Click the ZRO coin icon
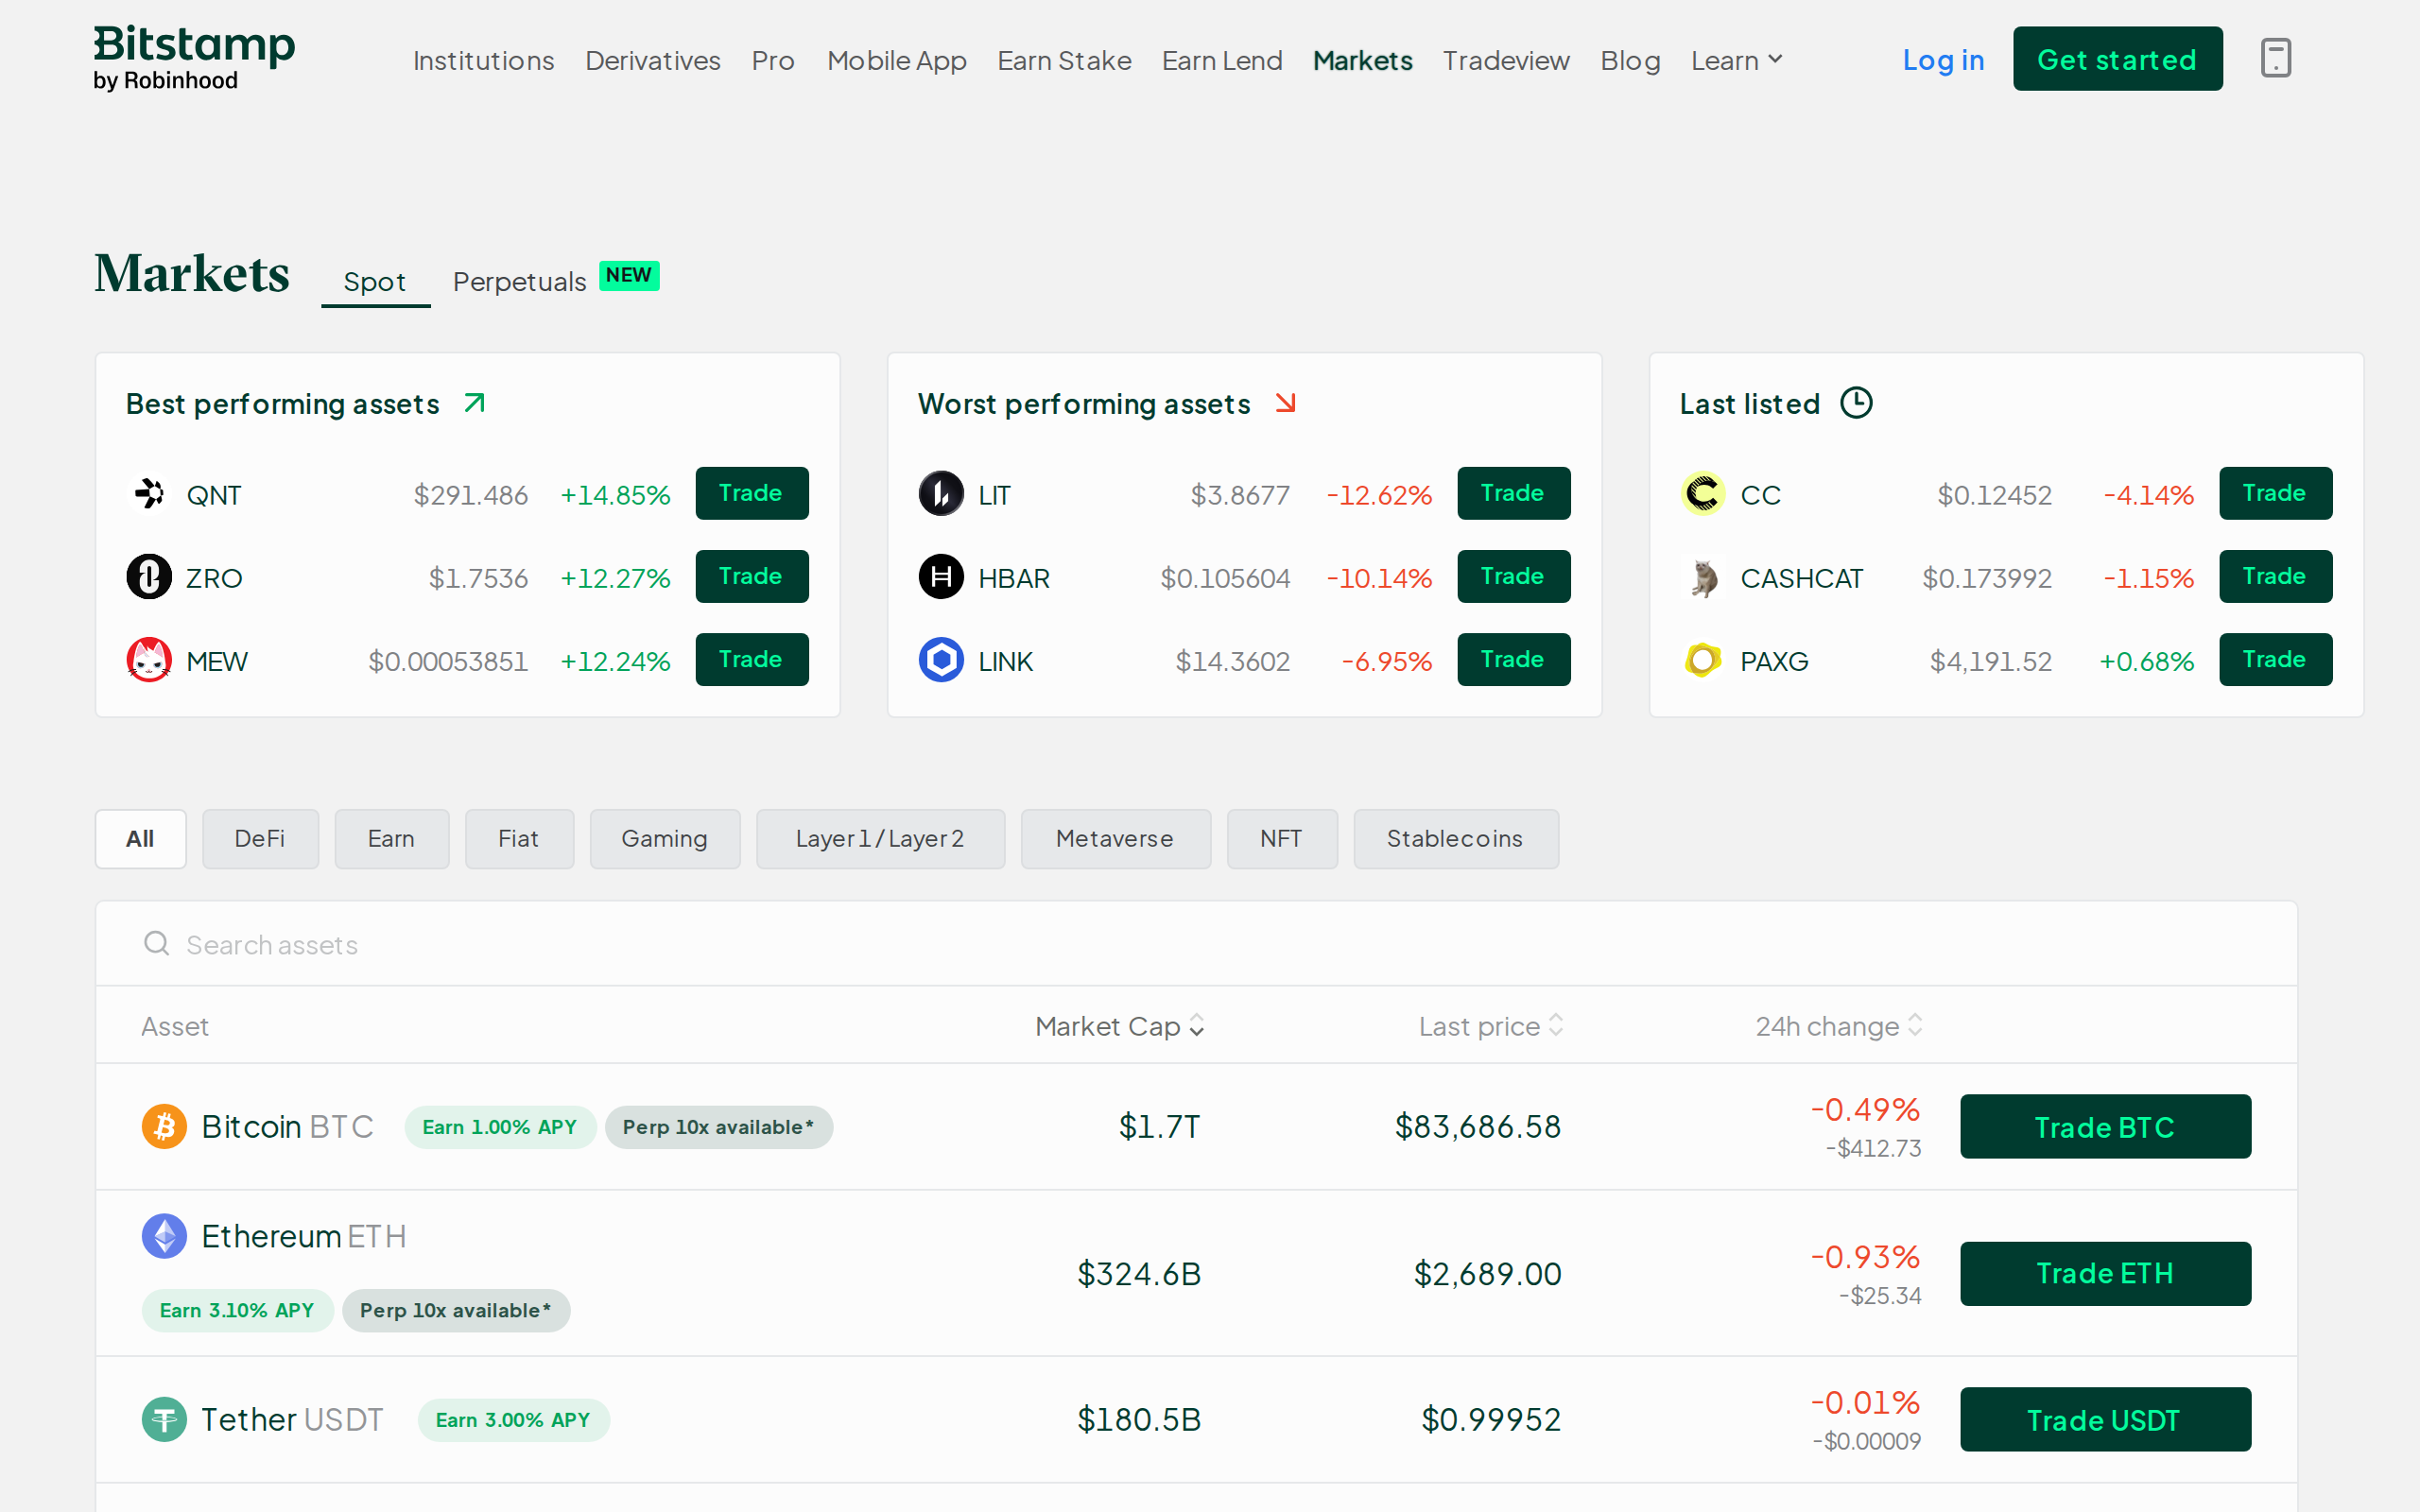 (149, 577)
